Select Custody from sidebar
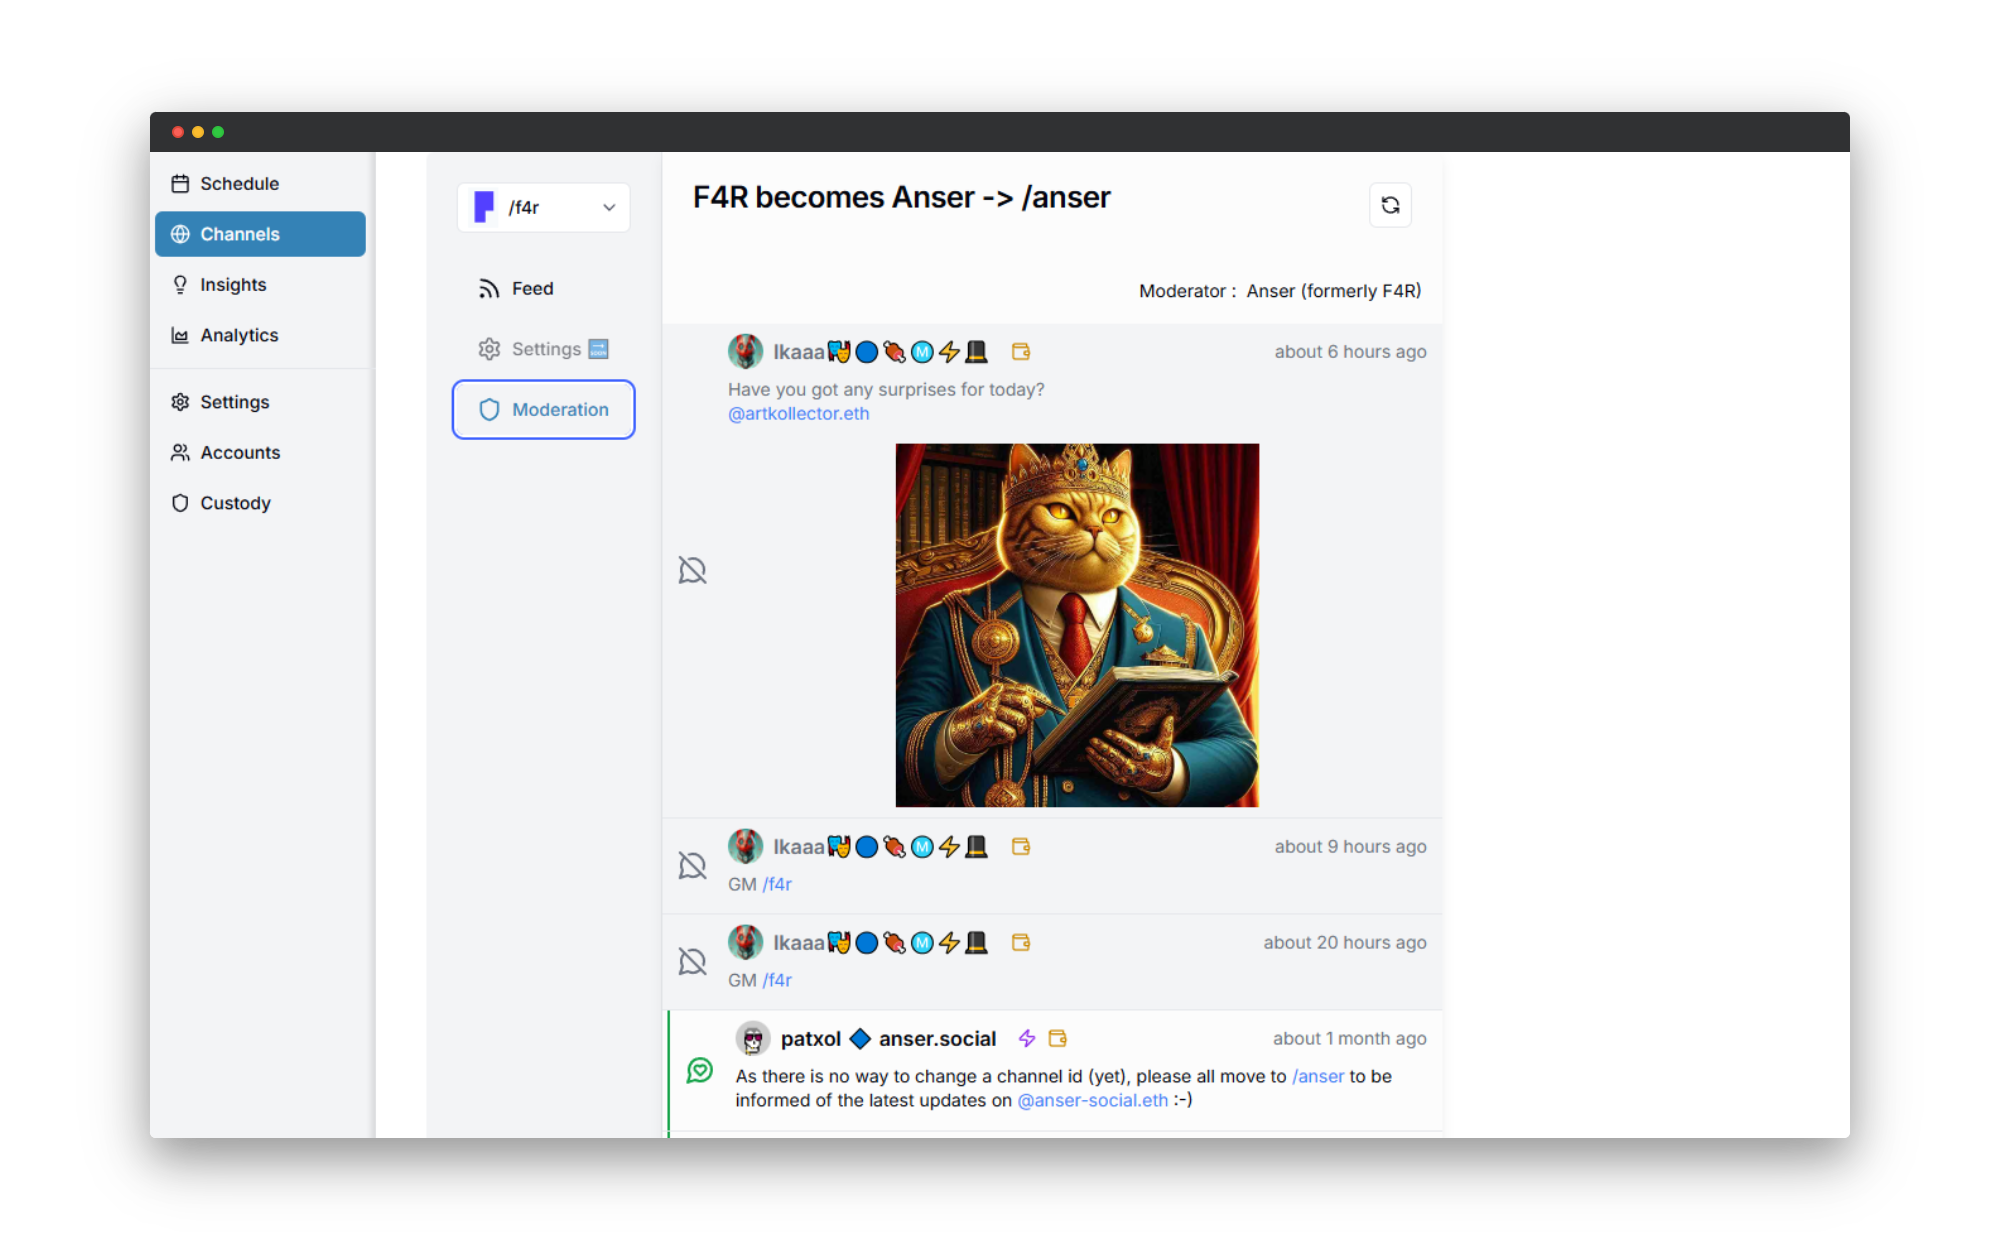The height and width of the screenshot is (1250, 2000). [x=235, y=501]
